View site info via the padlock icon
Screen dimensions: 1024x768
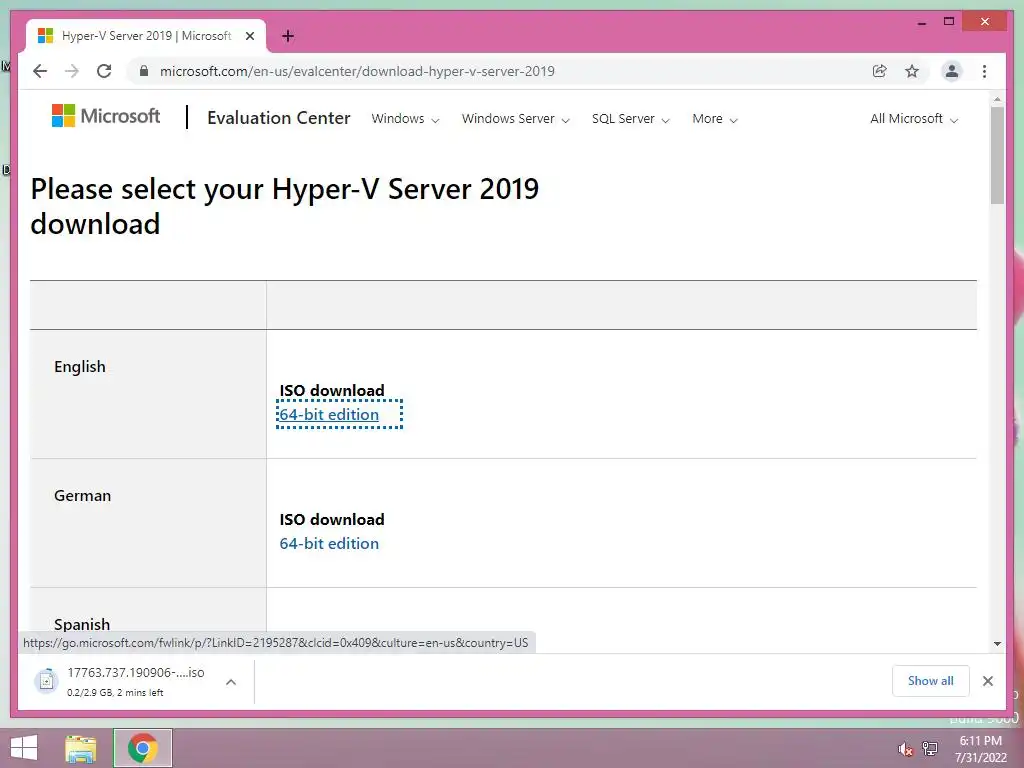point(144,71)
